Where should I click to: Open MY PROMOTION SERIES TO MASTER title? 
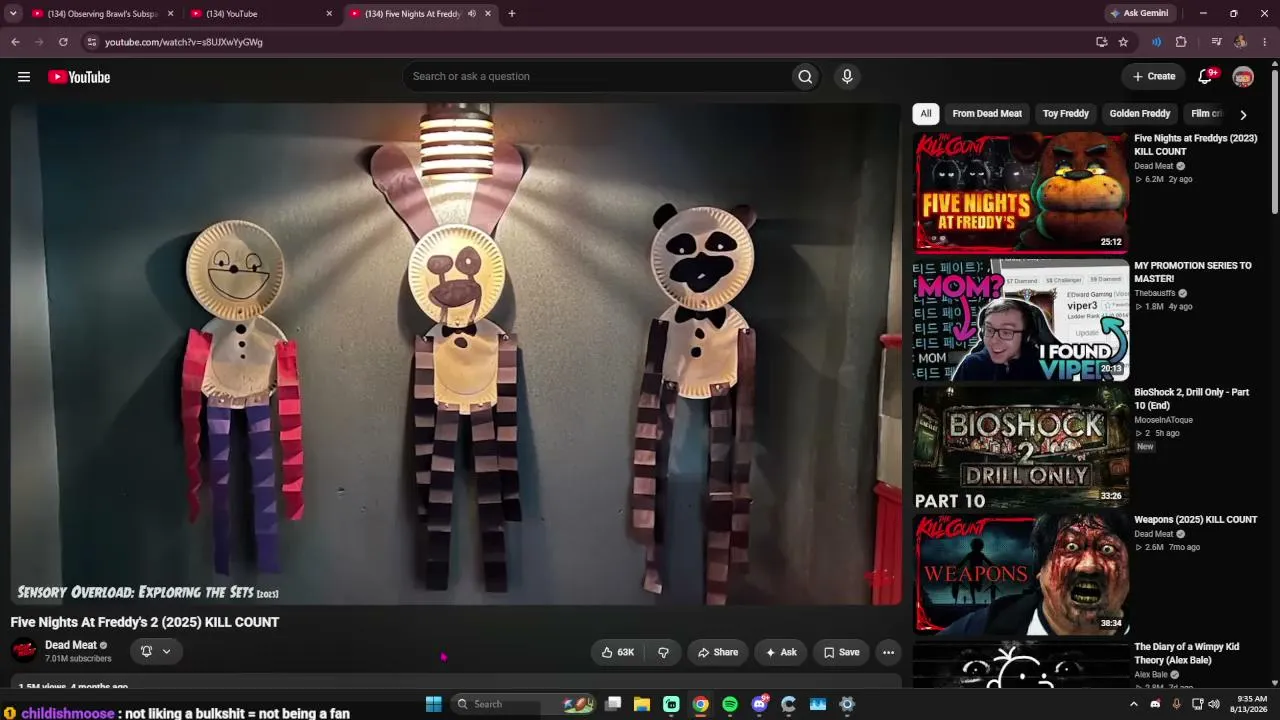1192,272
